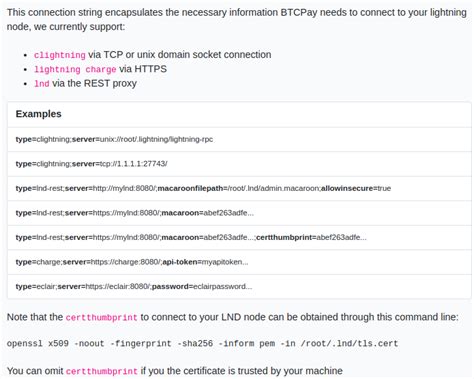Image resolution: width=474 pixels, height=379 pixels.
Task: Click the lnd code label
Action: pos(42,83)
